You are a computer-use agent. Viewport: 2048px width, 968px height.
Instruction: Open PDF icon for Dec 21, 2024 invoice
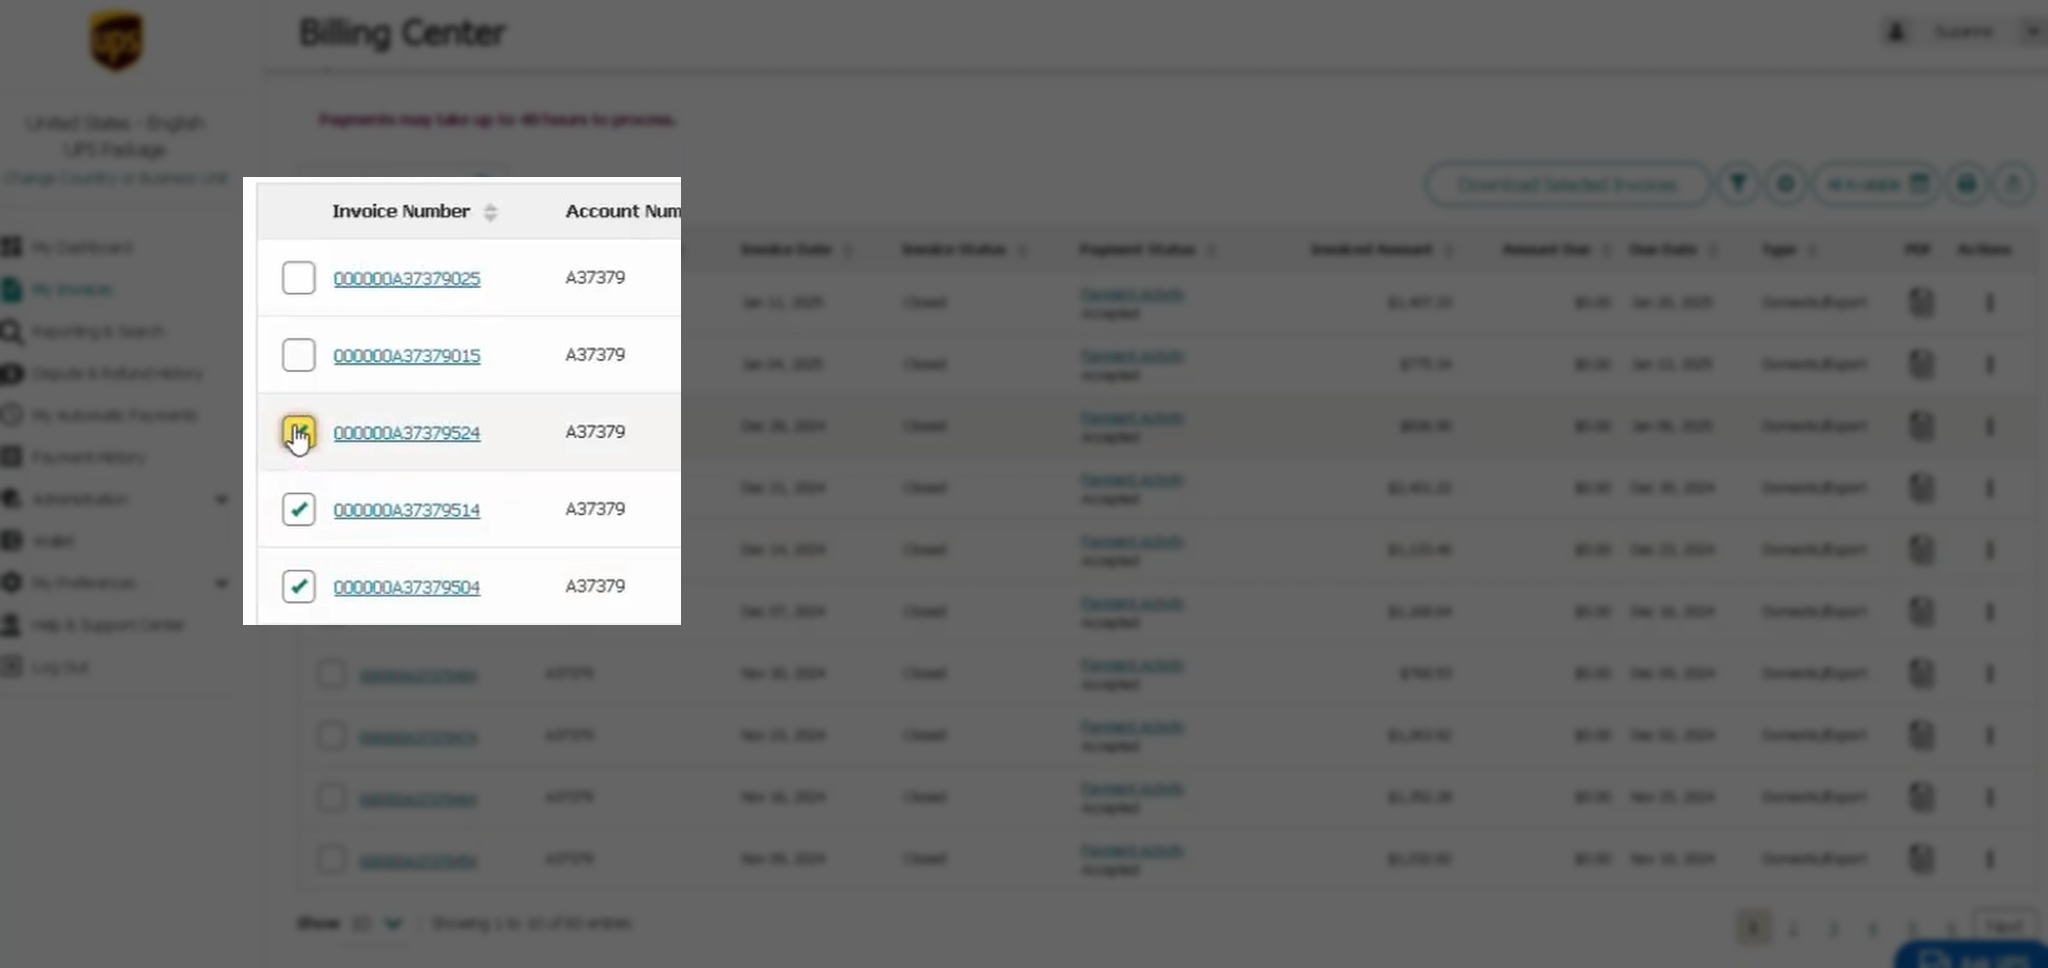click(1921, 488)
